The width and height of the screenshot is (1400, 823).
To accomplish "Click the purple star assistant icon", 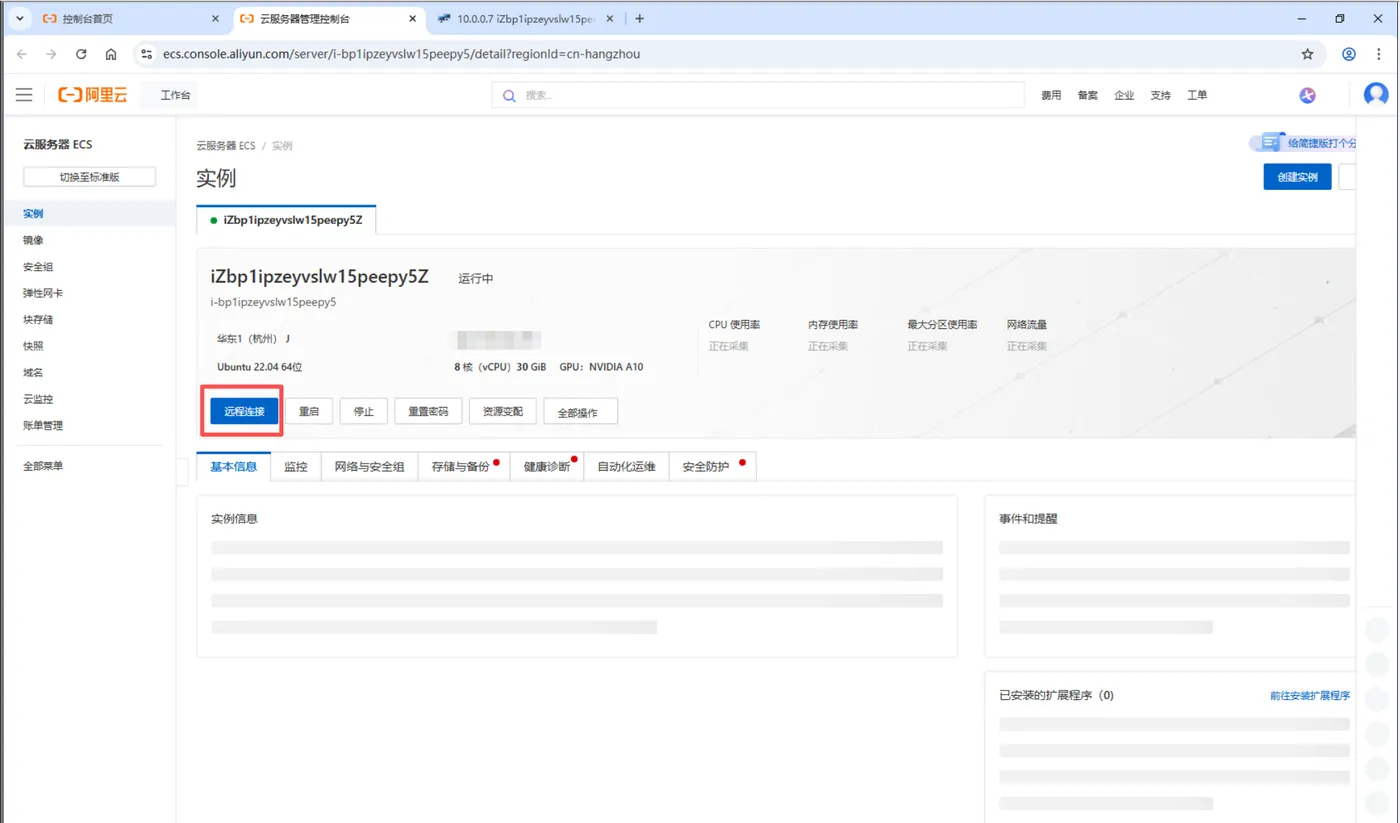I will point(1307,95).
